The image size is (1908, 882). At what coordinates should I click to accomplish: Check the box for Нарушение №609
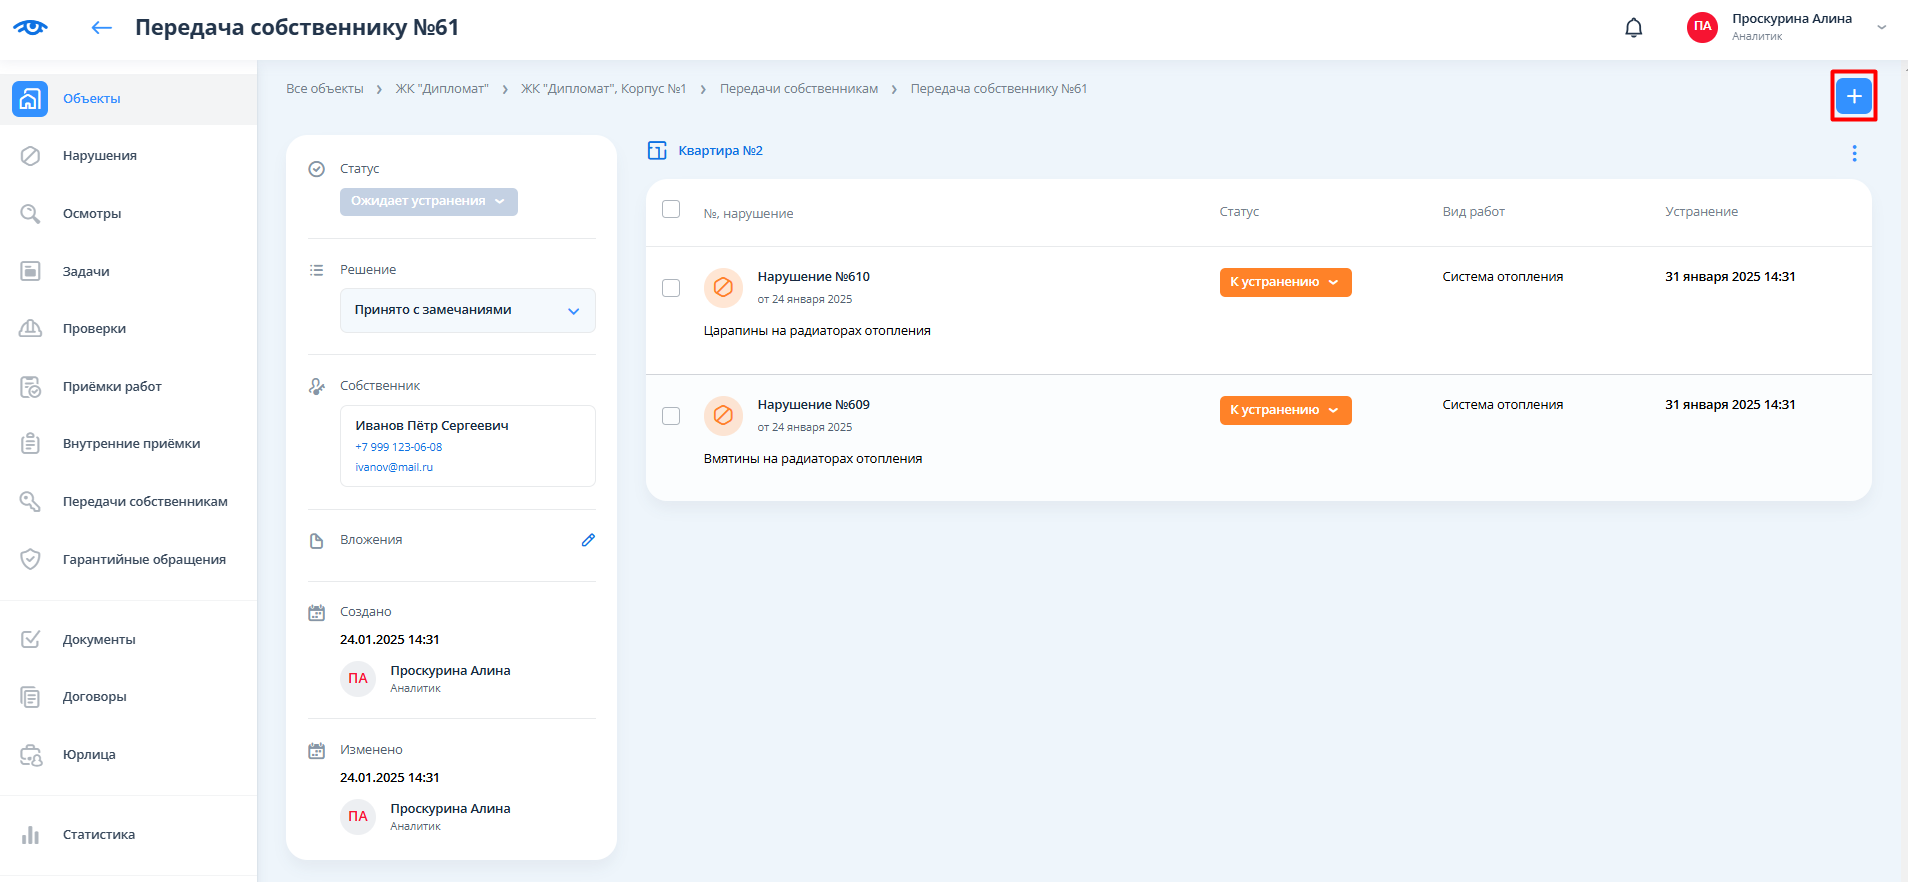tap(671, 416)
